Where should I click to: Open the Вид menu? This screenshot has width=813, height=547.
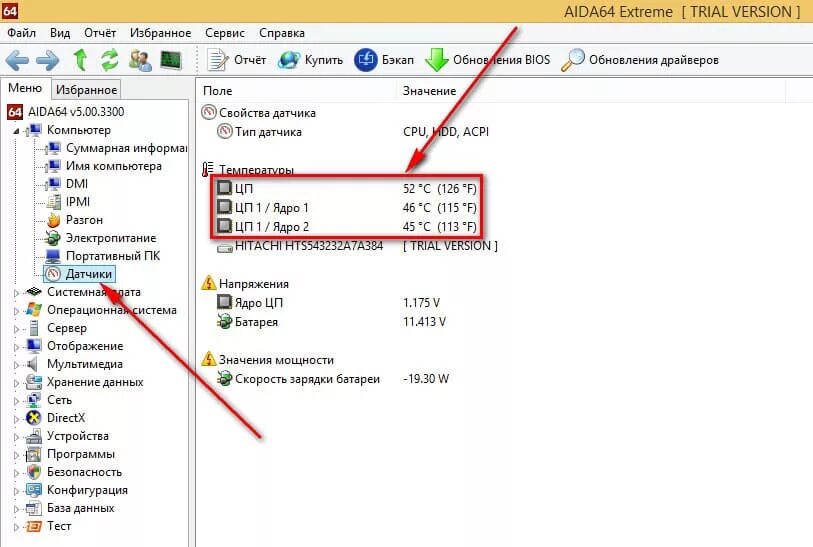point(60,33)
